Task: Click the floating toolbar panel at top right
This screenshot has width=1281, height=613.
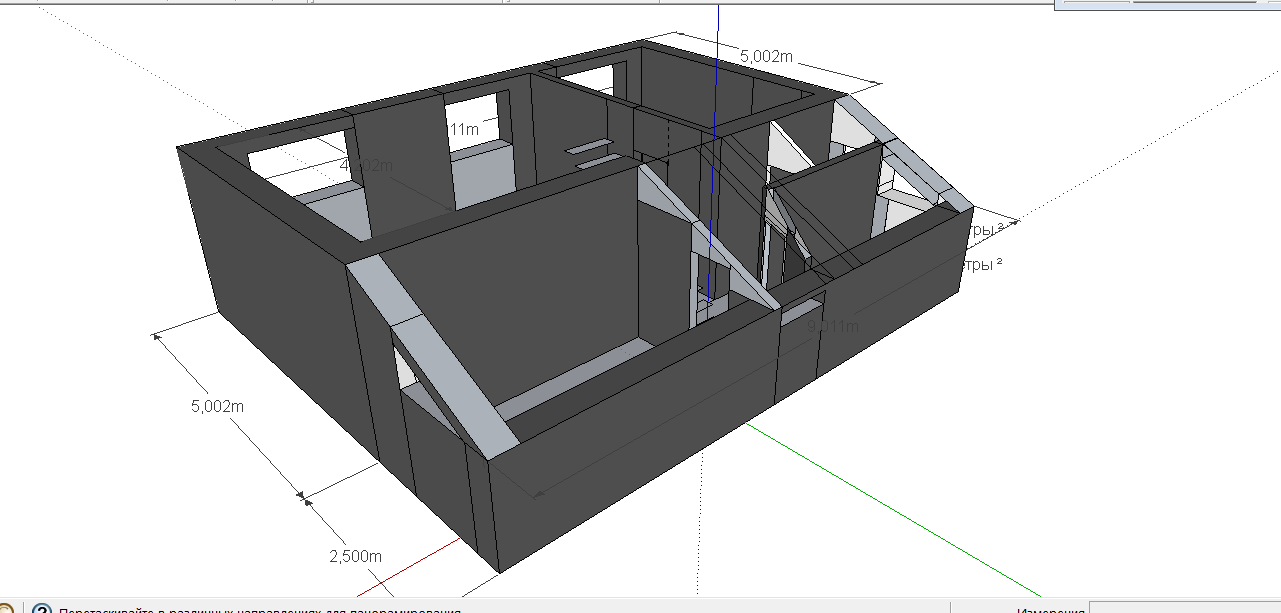Action: [x=1166, y=4]
